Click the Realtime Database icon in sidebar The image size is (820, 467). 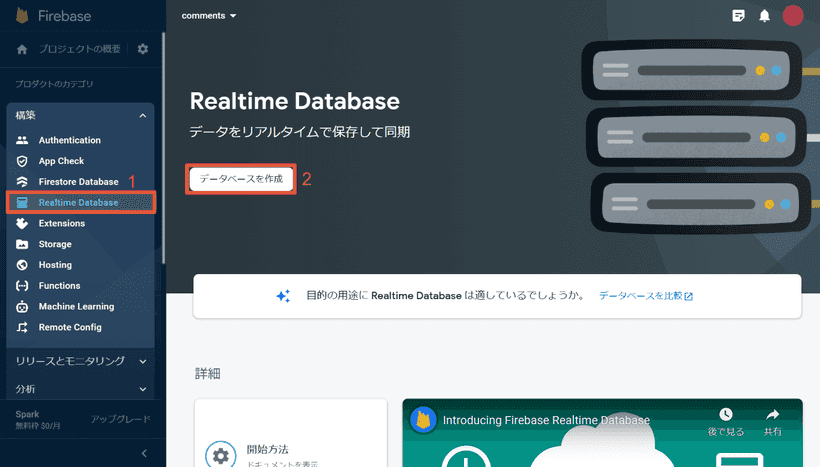[x=22, y=202]
